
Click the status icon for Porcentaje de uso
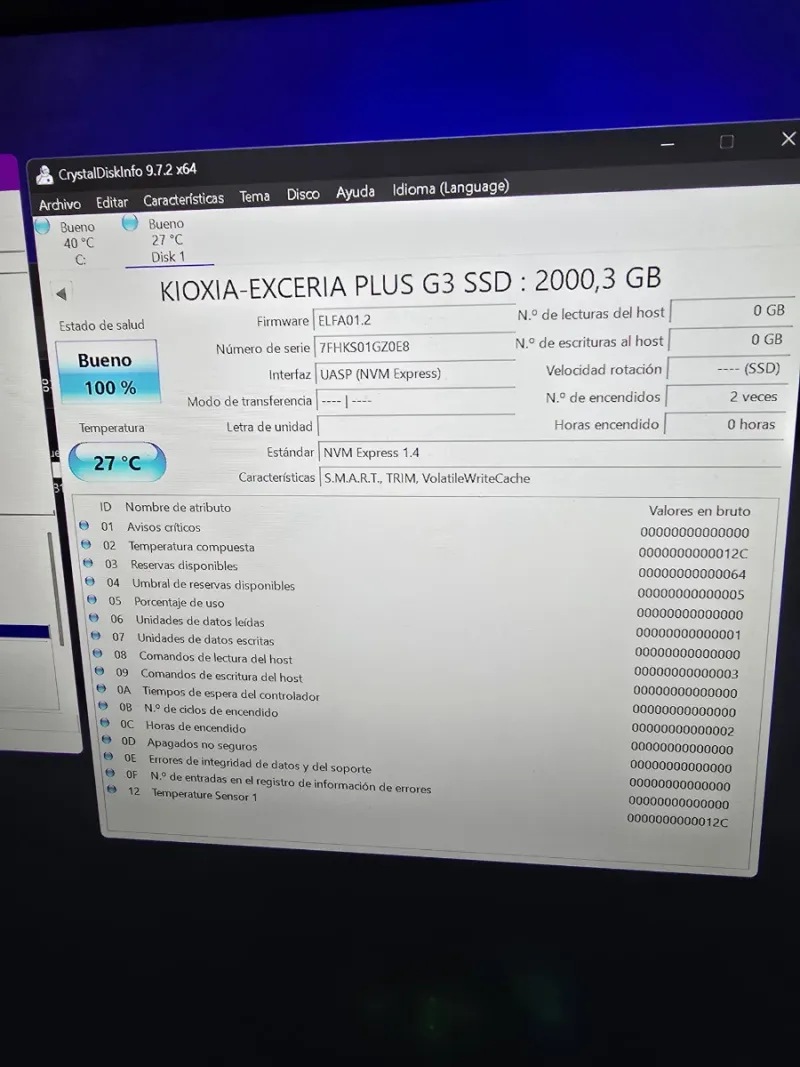click(92, 600)
